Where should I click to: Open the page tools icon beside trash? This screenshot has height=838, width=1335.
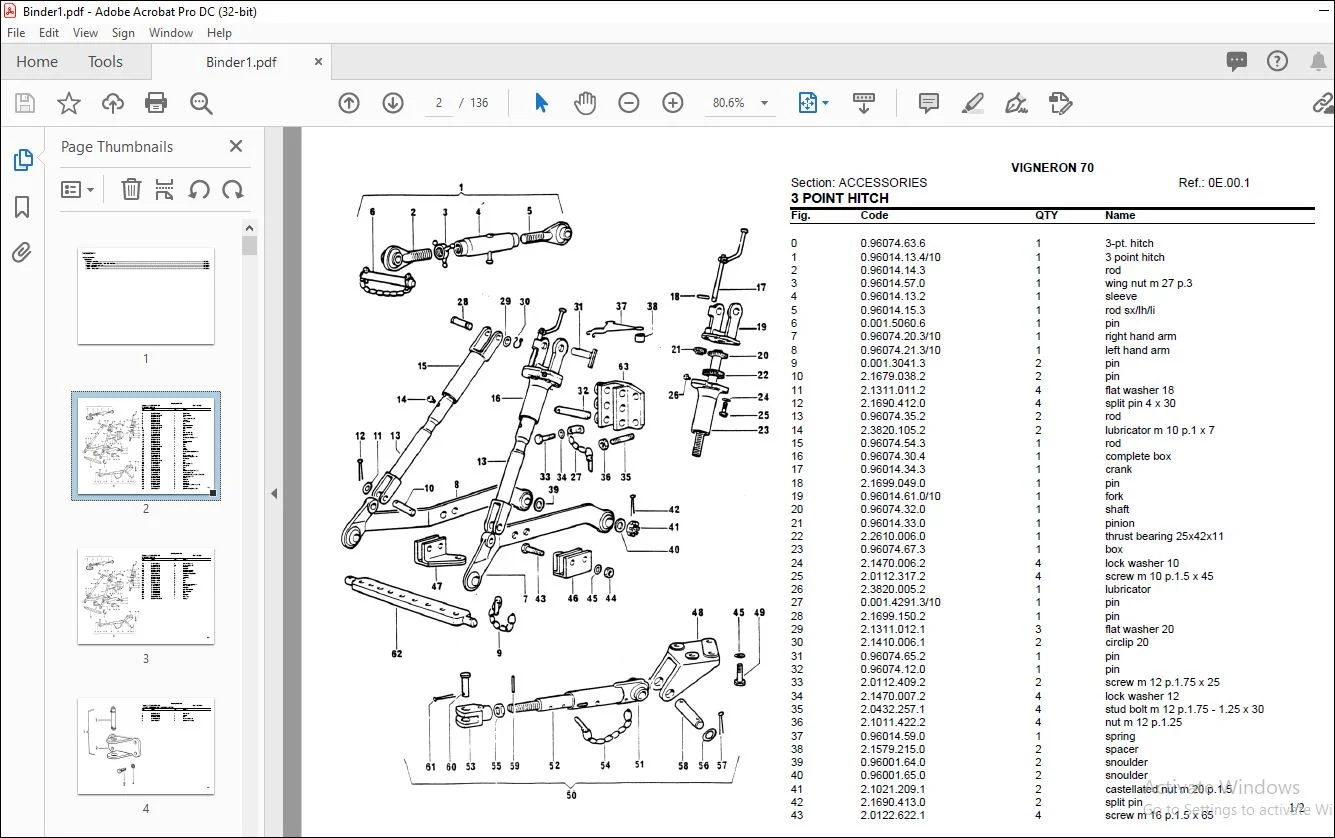pyautogui.click(x=165, y=189)
